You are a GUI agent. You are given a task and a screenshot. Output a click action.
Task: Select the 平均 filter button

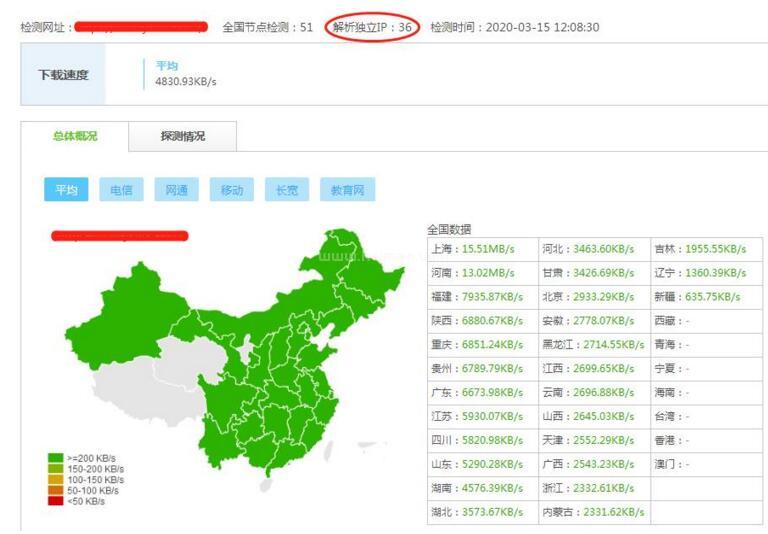[66, 190]
